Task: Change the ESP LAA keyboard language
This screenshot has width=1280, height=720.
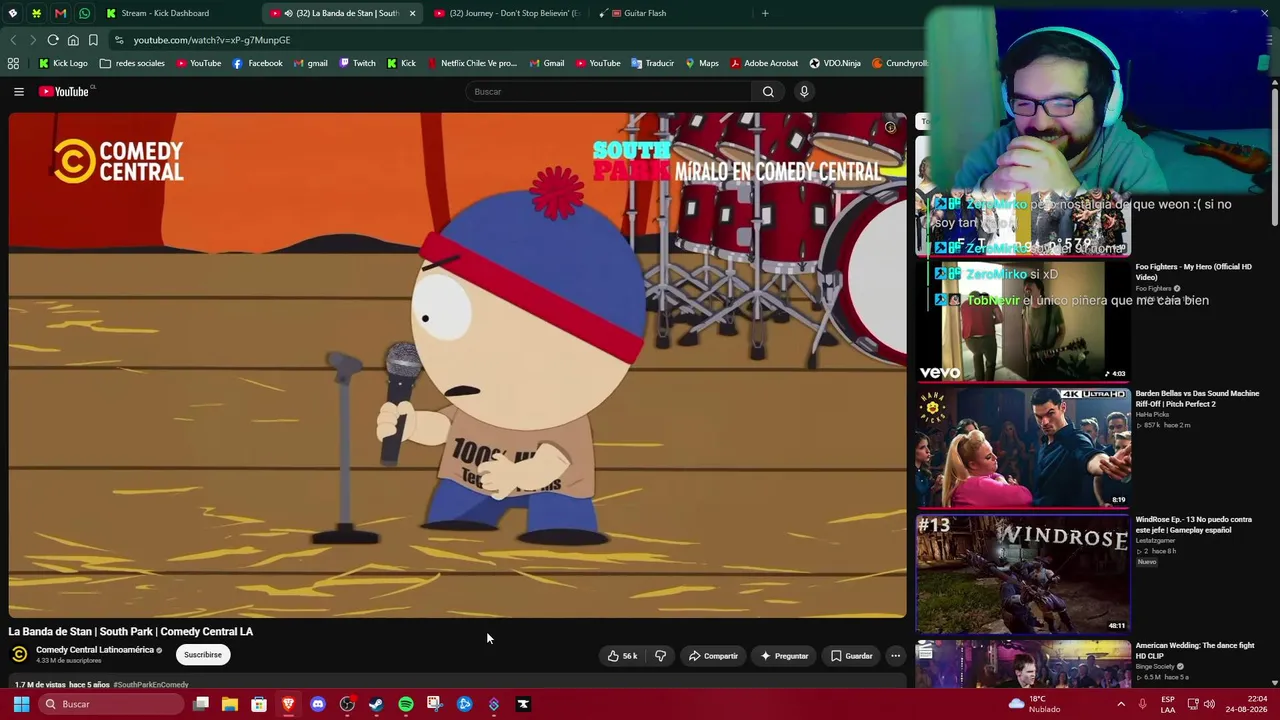Action: coord(1168,704)
